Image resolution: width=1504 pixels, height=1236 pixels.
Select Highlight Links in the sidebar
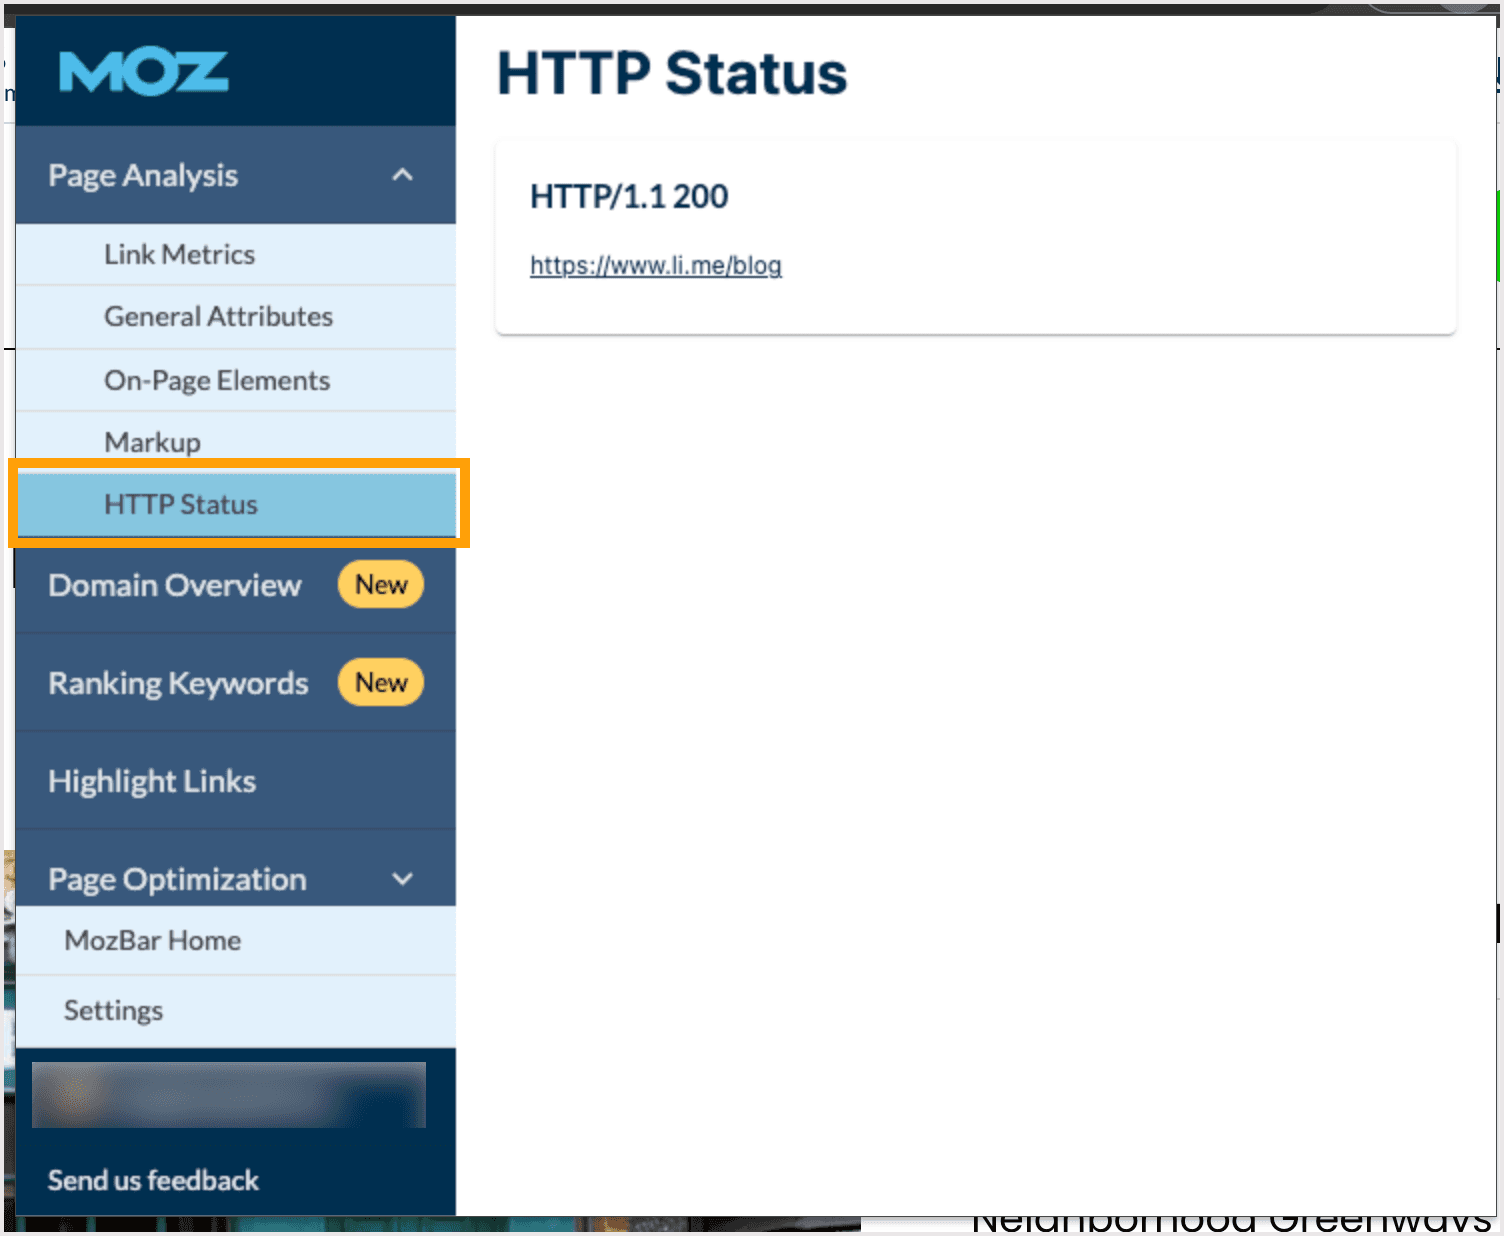[151, 781]
